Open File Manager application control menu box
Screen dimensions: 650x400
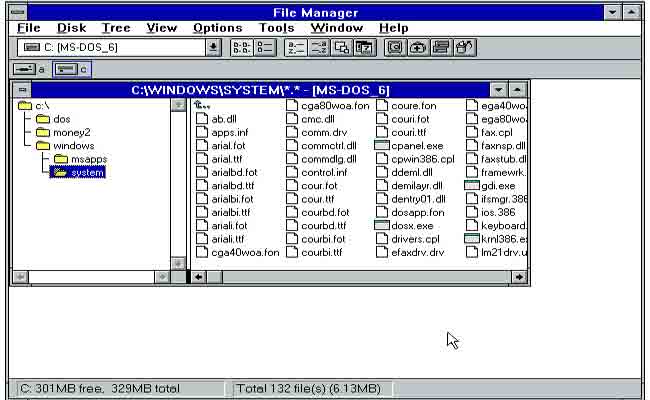point(17,12)
